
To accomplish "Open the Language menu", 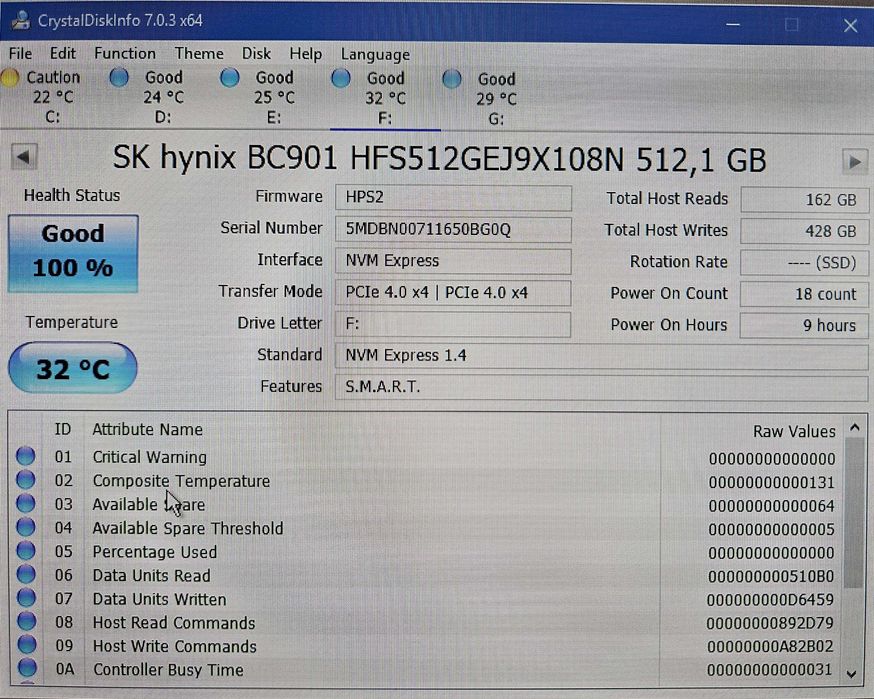I will 375,55.
